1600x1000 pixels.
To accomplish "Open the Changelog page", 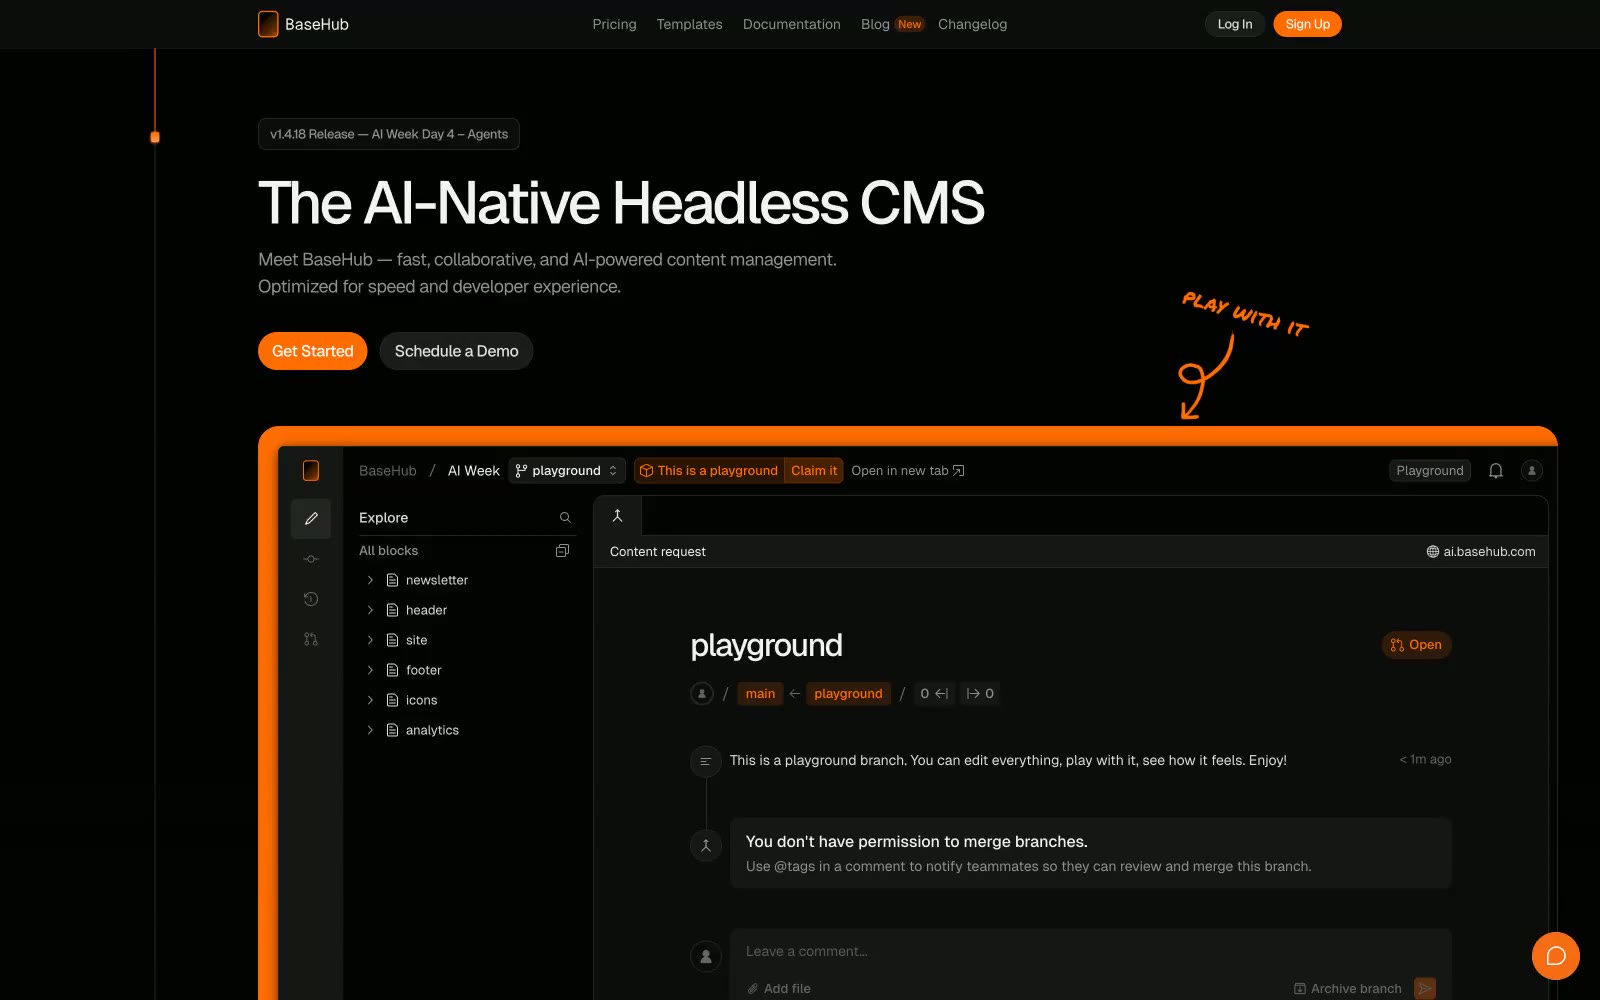I will 972,24.
